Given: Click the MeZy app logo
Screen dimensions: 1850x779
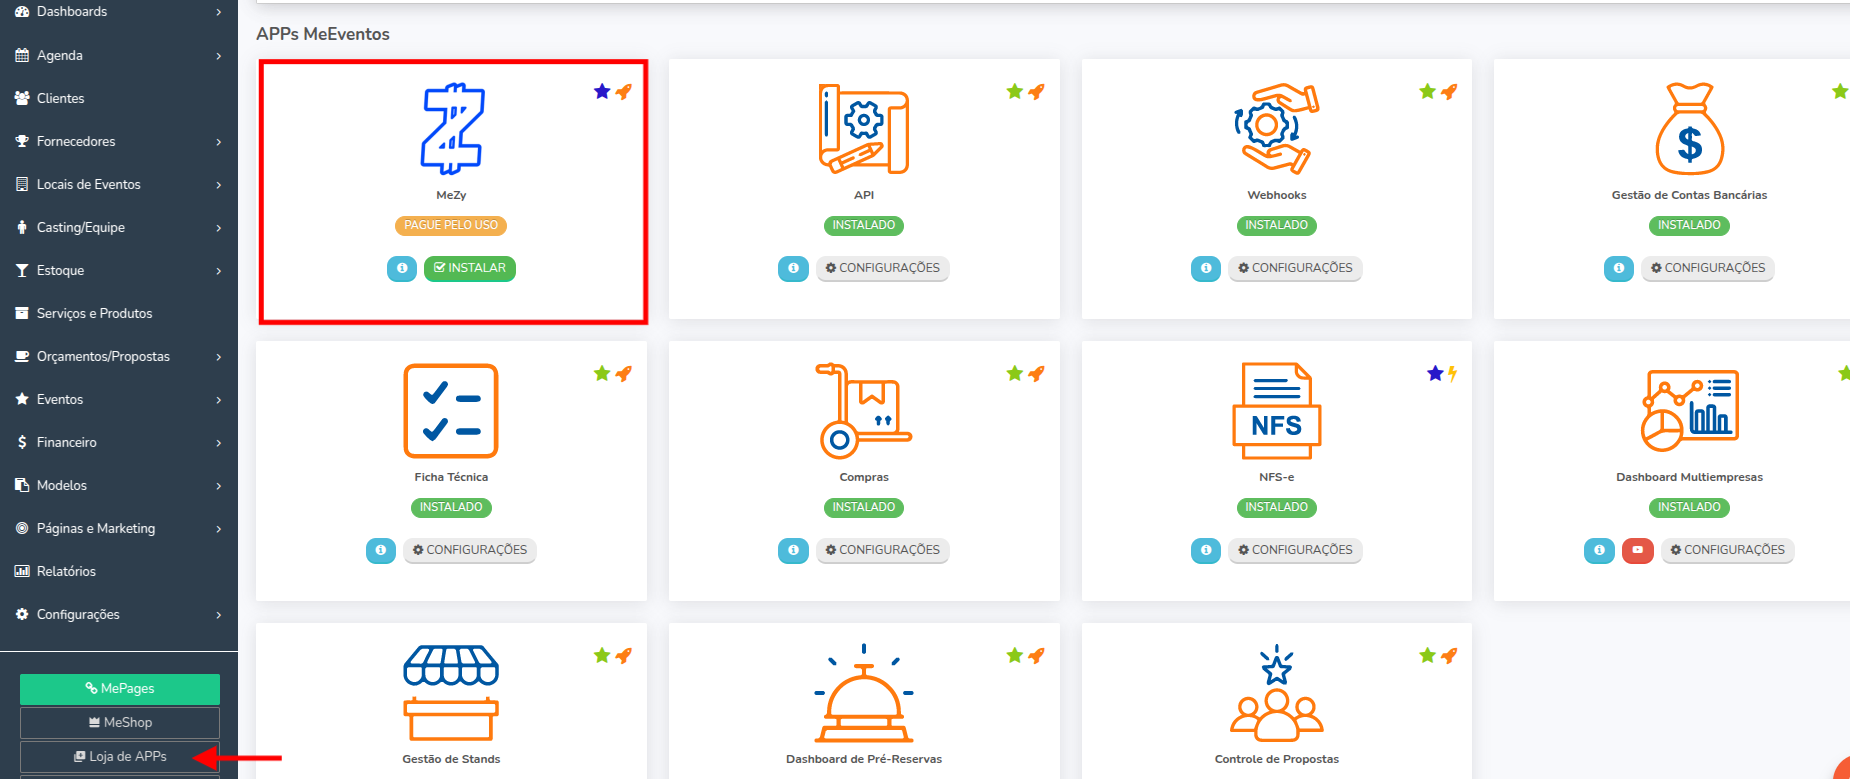Looking at the screenshot, I should point(452,129).
